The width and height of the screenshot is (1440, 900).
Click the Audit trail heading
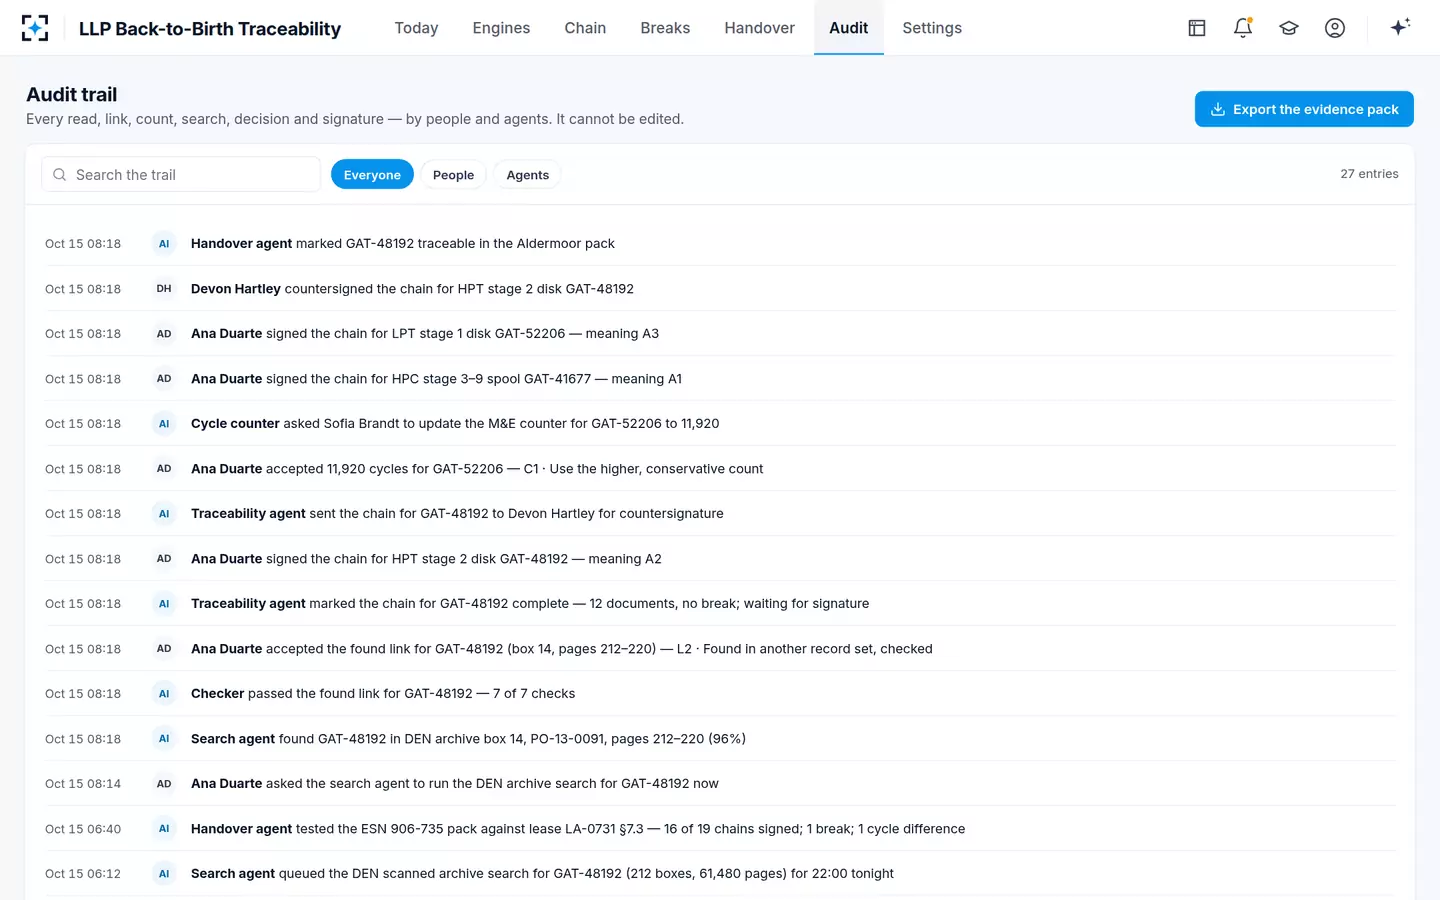click(72, 94)
